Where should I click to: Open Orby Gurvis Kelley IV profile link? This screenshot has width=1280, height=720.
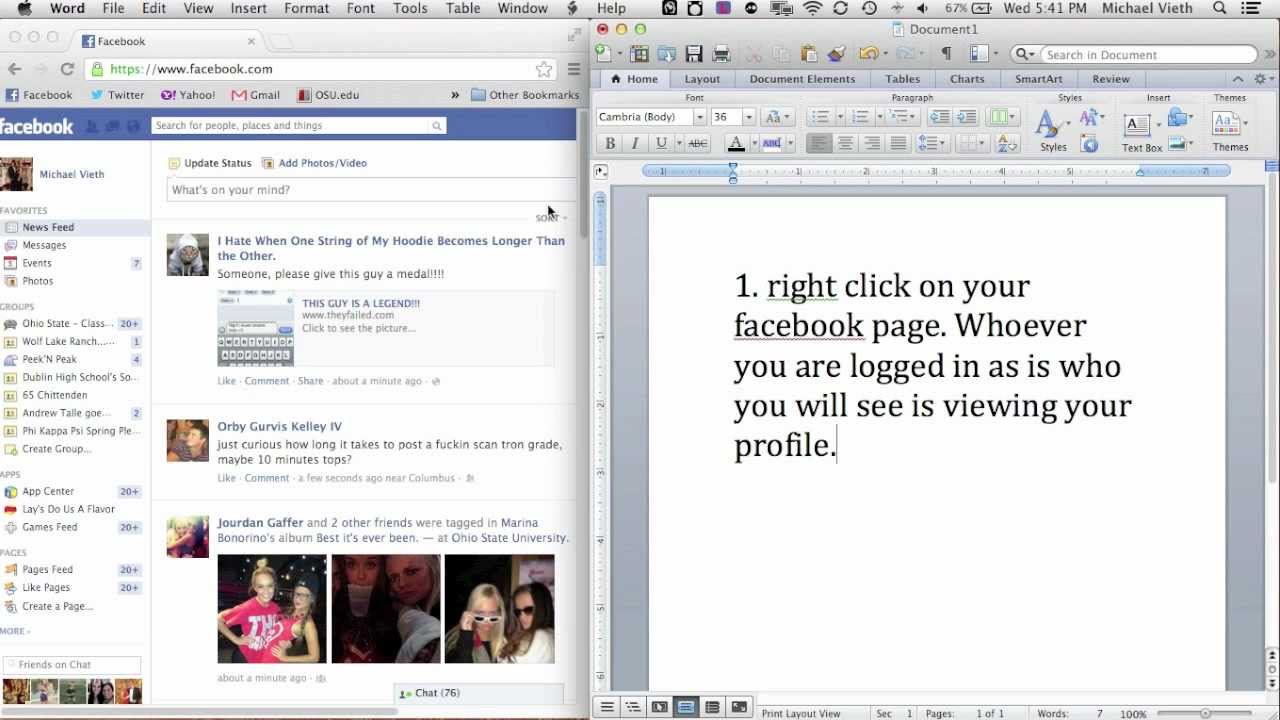279,426
